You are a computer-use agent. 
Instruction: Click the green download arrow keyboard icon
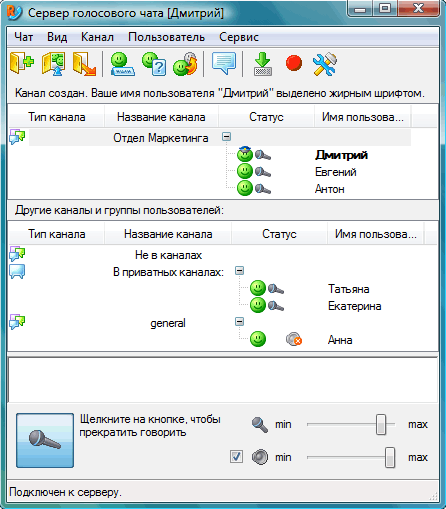click(x=263, y=63)
